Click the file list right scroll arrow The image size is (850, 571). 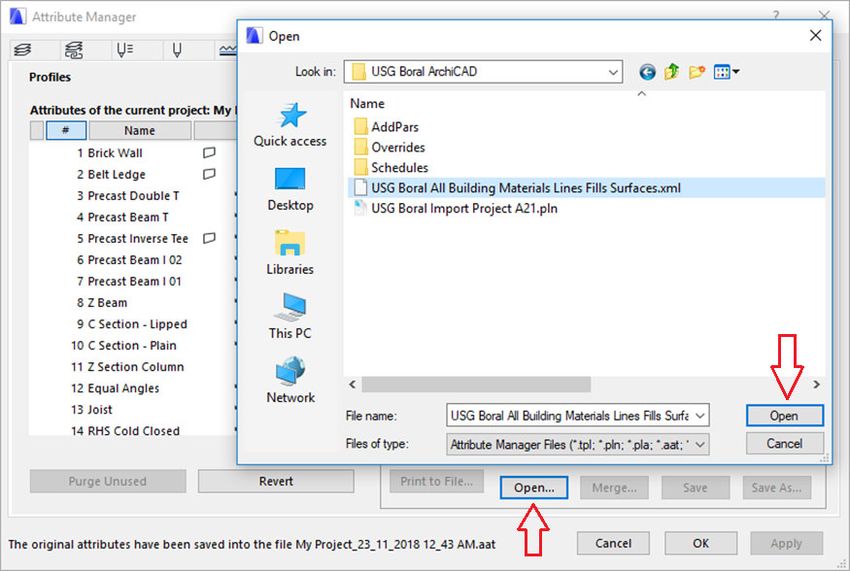[816, 384]
